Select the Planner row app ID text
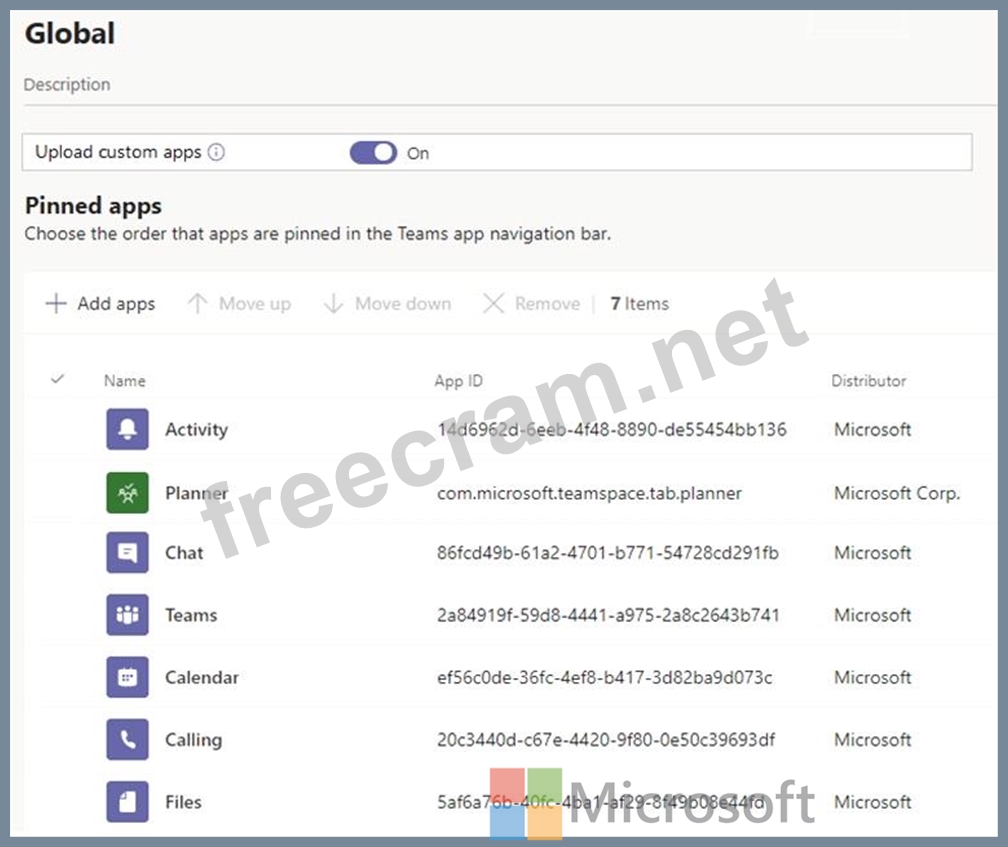1008x847 pixels. (589, 493)
